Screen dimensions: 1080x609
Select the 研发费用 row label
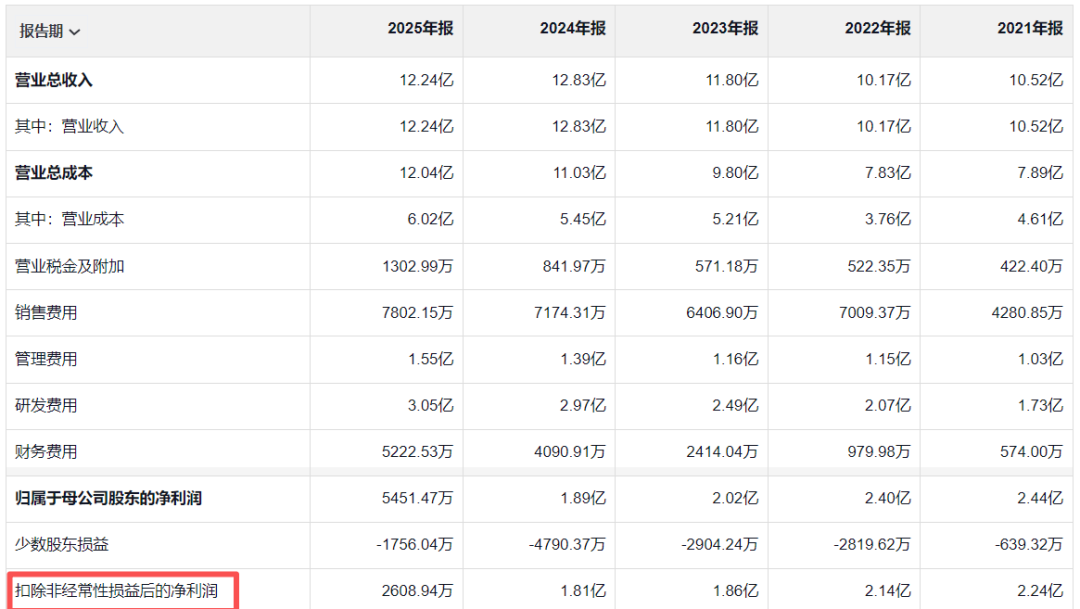tap(46, 406)
